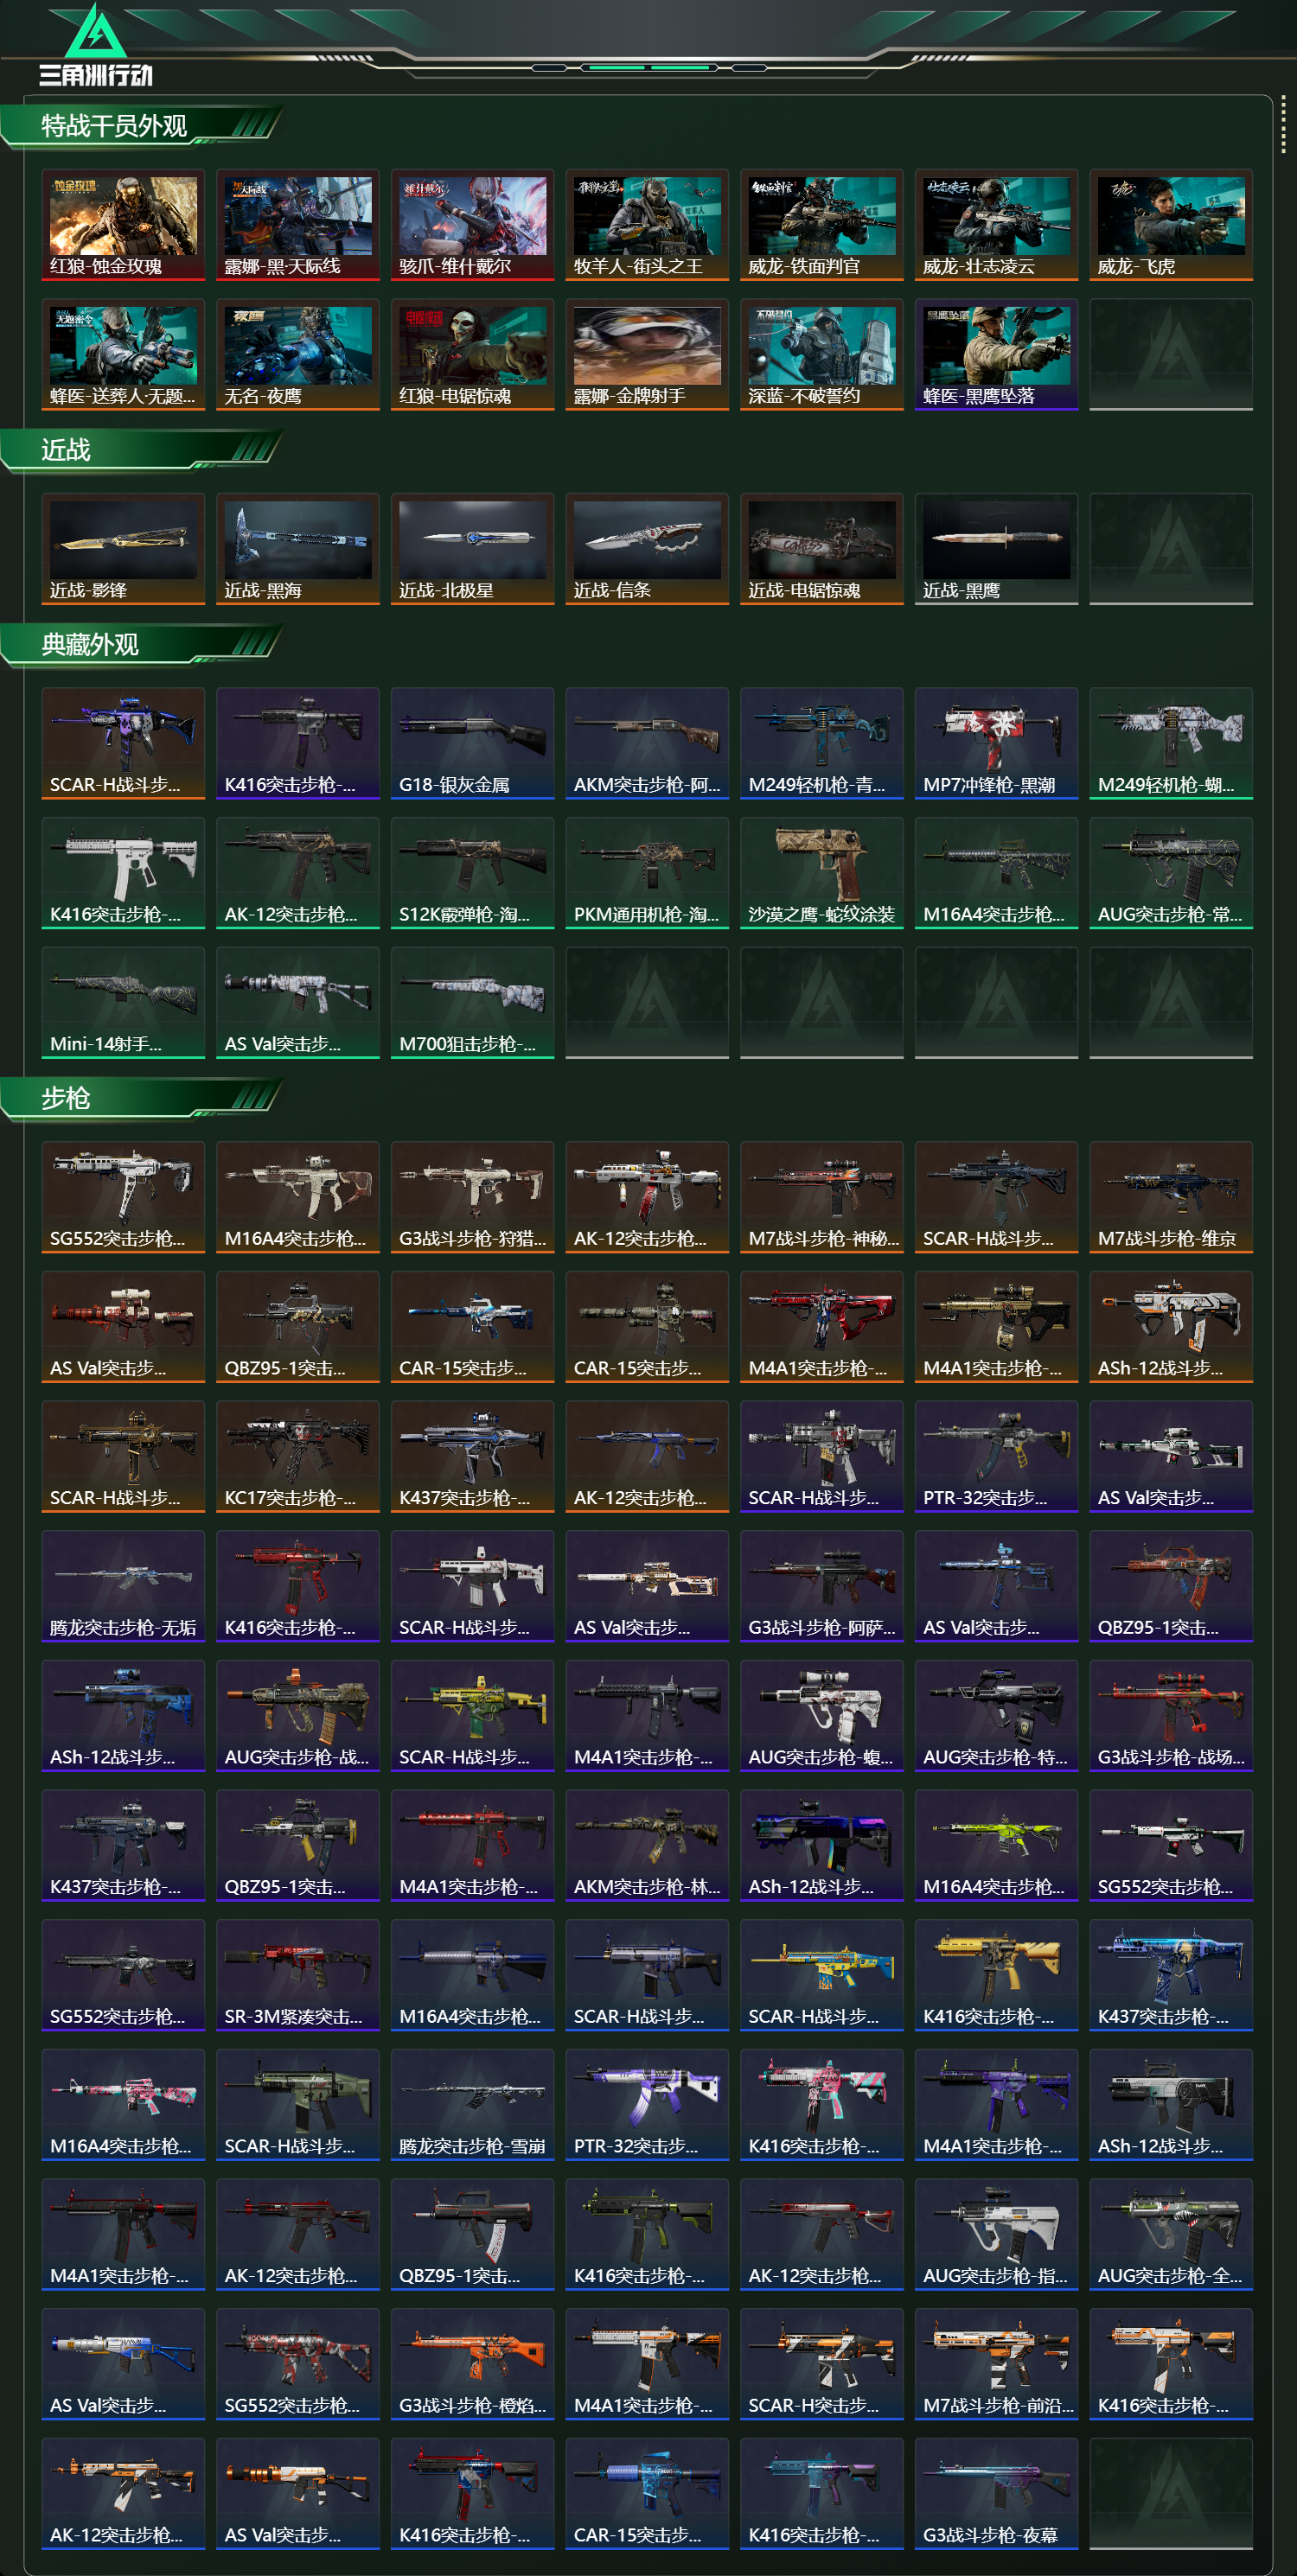1297x2576 pixels.
Task: Select the 骇爪-维什戴尔 operator skin
Action: [472, 225]
